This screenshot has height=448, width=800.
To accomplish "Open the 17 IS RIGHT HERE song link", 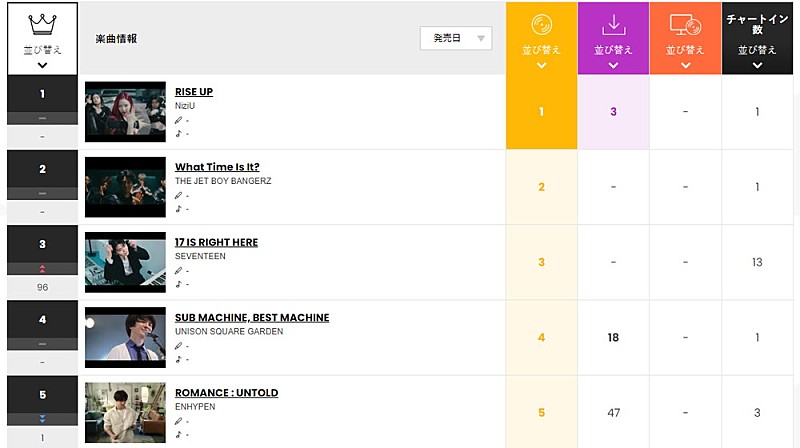I will point(216,242).
